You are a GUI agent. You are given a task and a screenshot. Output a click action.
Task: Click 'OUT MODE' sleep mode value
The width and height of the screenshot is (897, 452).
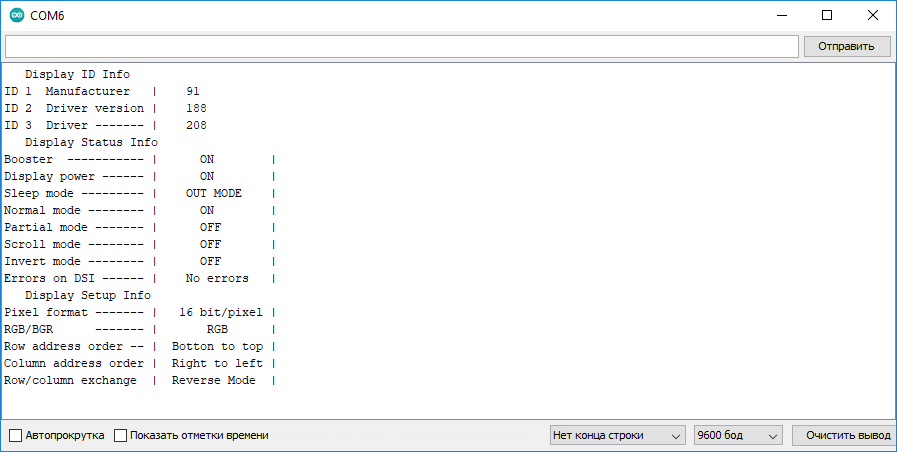[x=213, y=193]
